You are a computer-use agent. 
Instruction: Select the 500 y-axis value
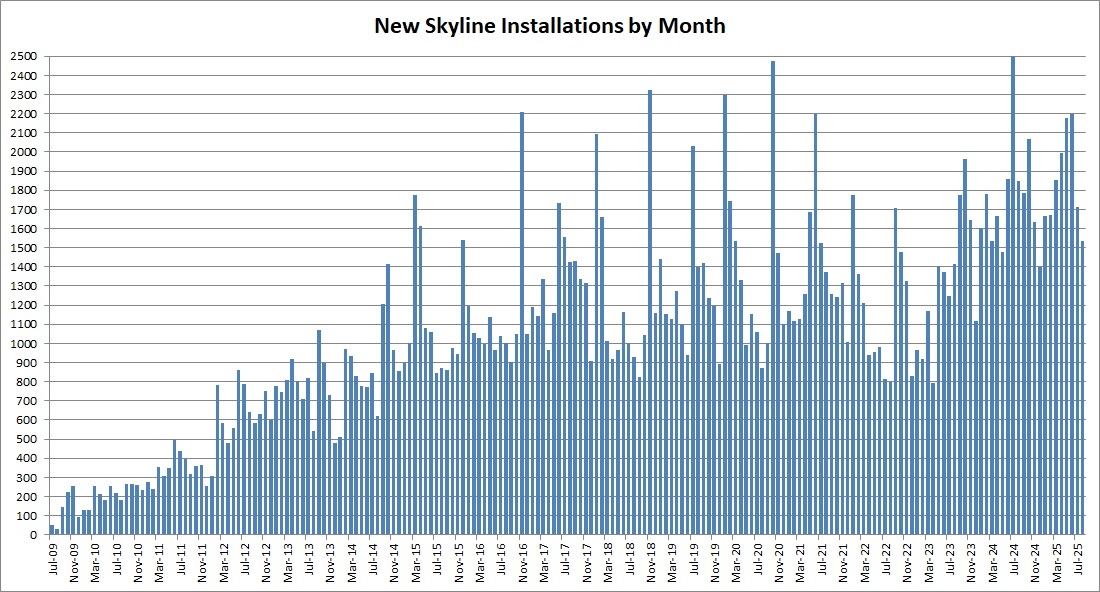click(x=27, y=439)
